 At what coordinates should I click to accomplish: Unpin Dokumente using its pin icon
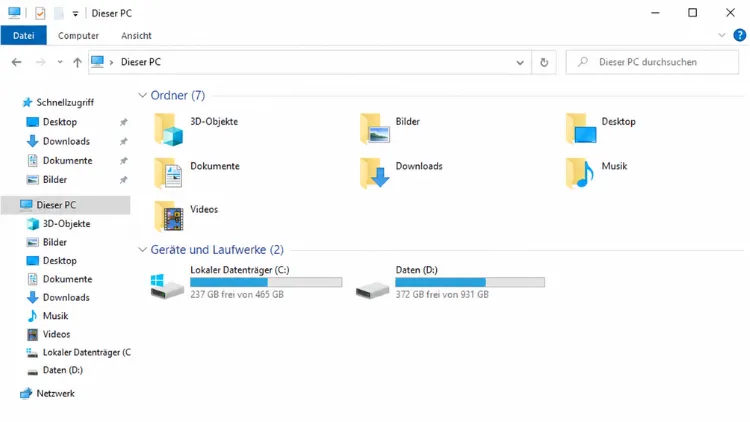123,161
